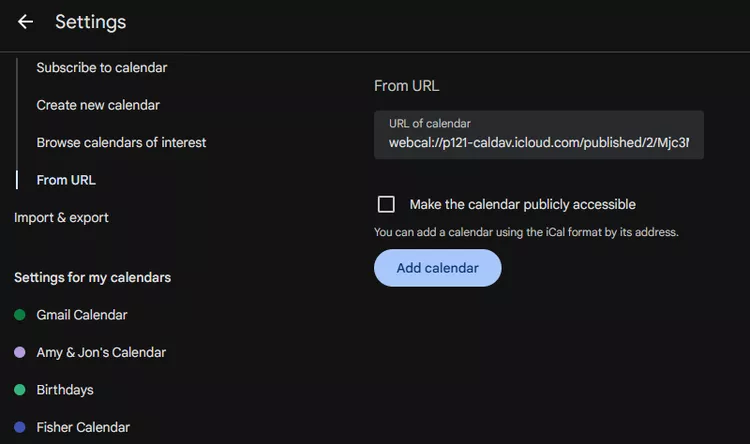Click the color dot next to Birthdays
750x444 pixels.
[20, 390]
